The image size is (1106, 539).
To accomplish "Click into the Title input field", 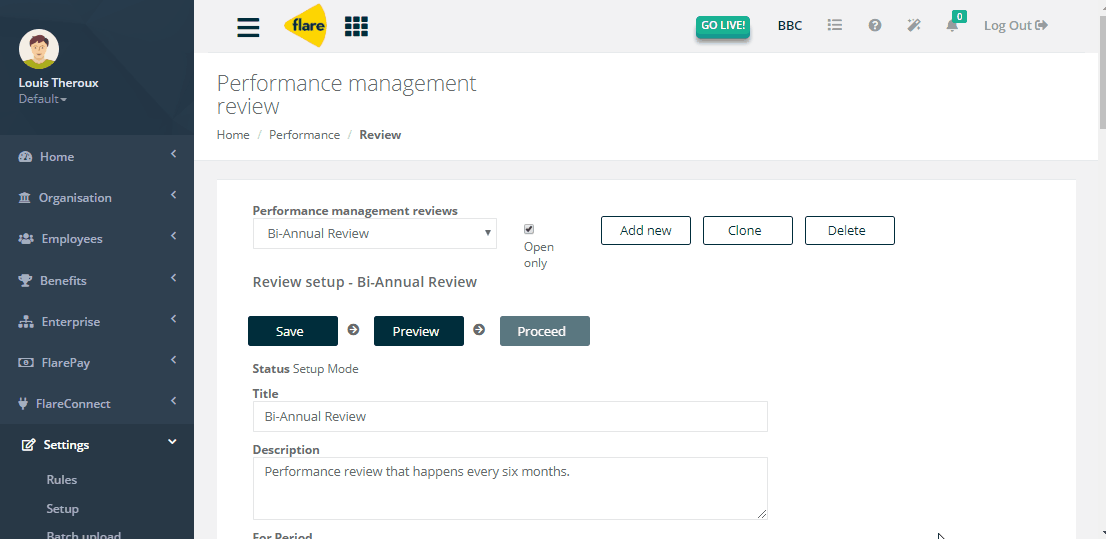I will coord(510,416).
